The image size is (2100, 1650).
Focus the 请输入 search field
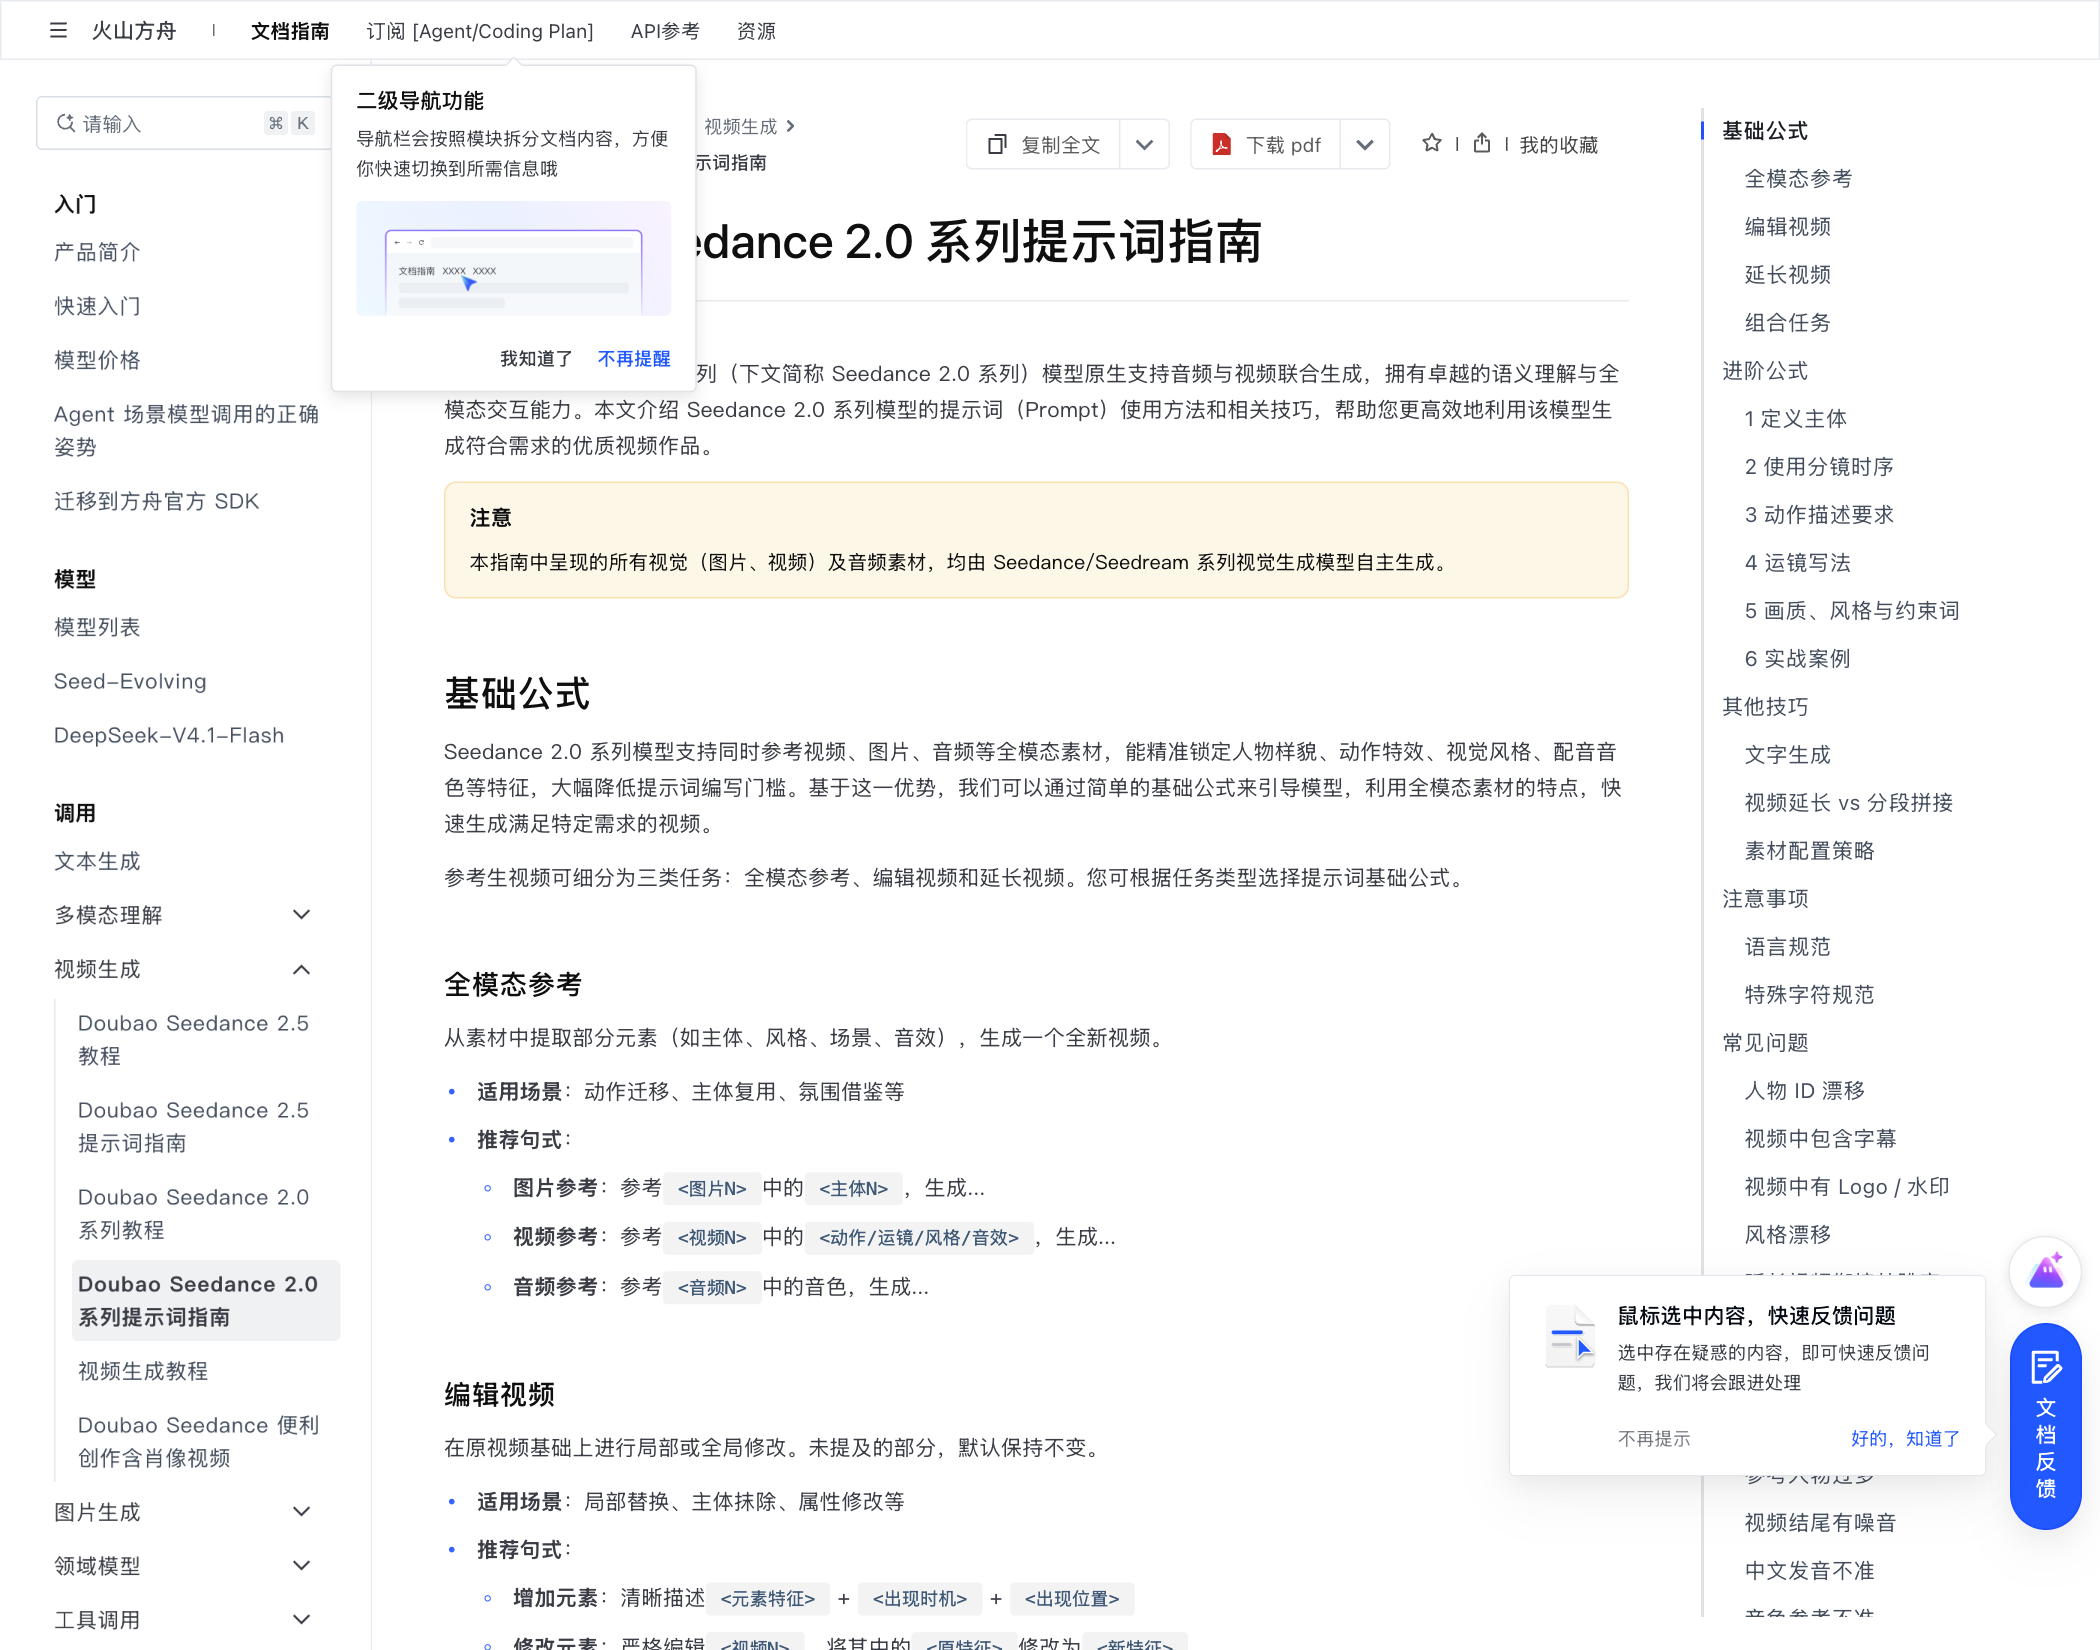pos(186,123)
